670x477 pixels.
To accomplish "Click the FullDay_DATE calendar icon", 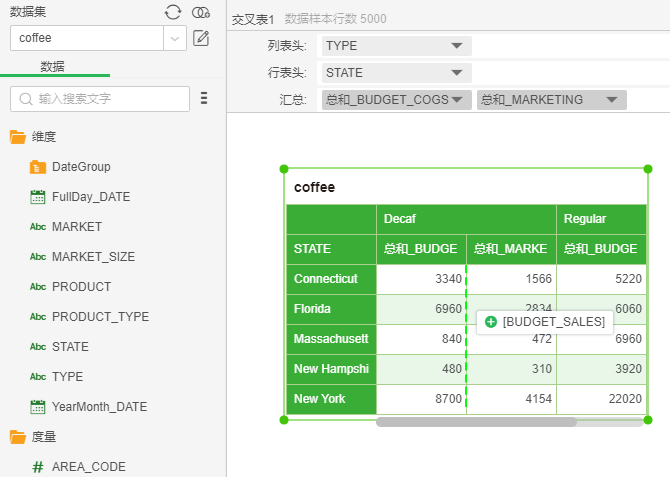I will (x=38, y=197).
